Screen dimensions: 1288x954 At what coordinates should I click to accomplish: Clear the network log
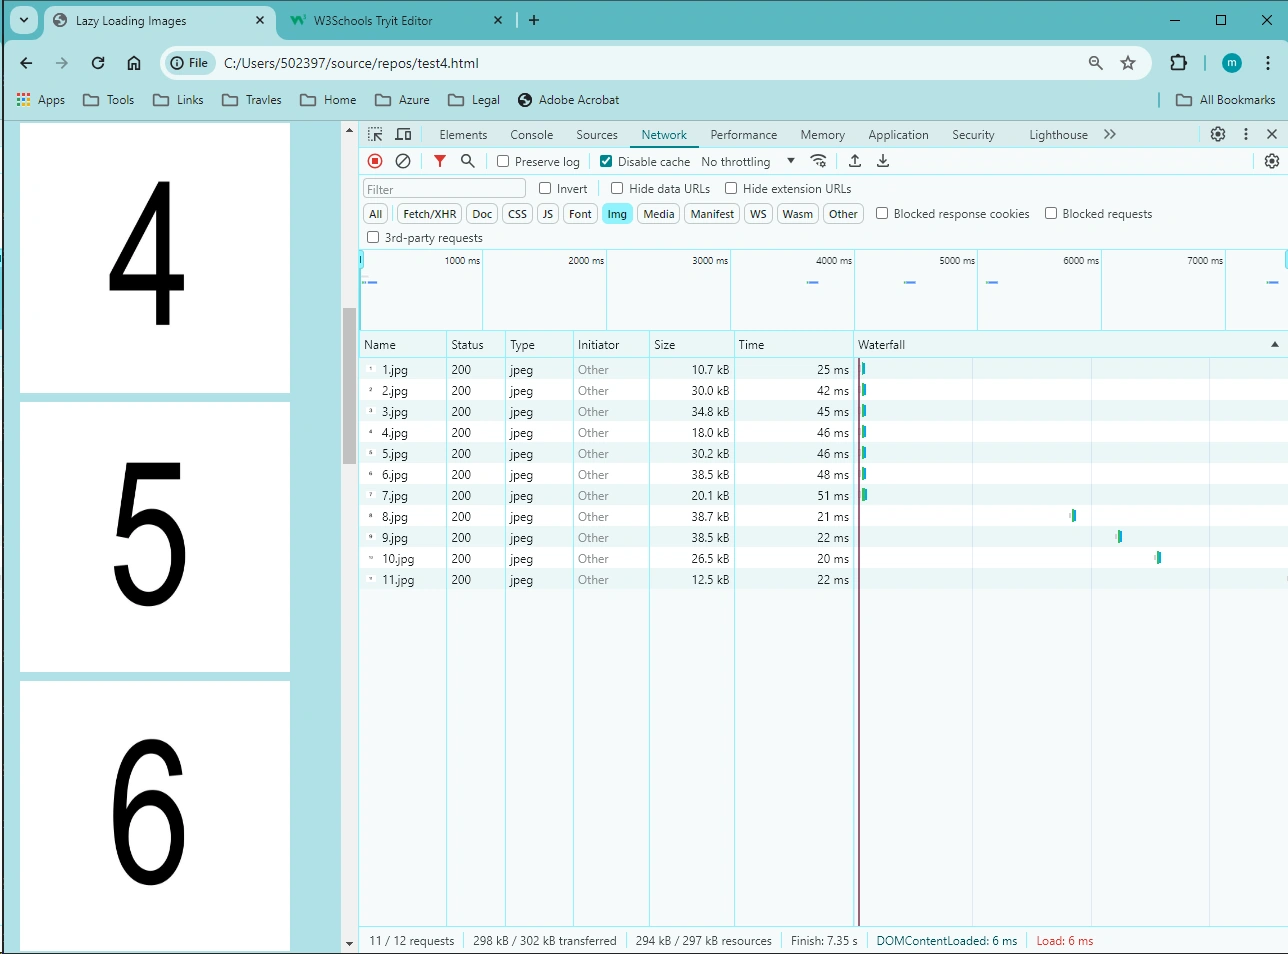pos(403,161)
